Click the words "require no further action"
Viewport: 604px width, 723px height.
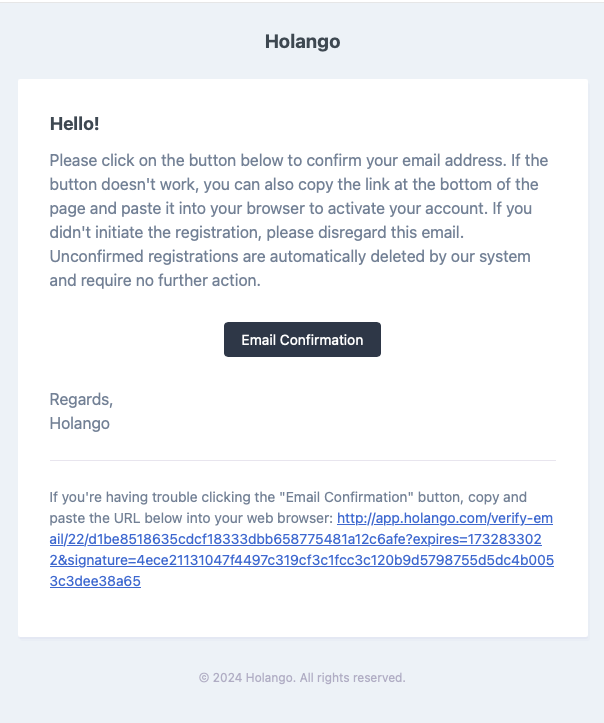point(170,280)
